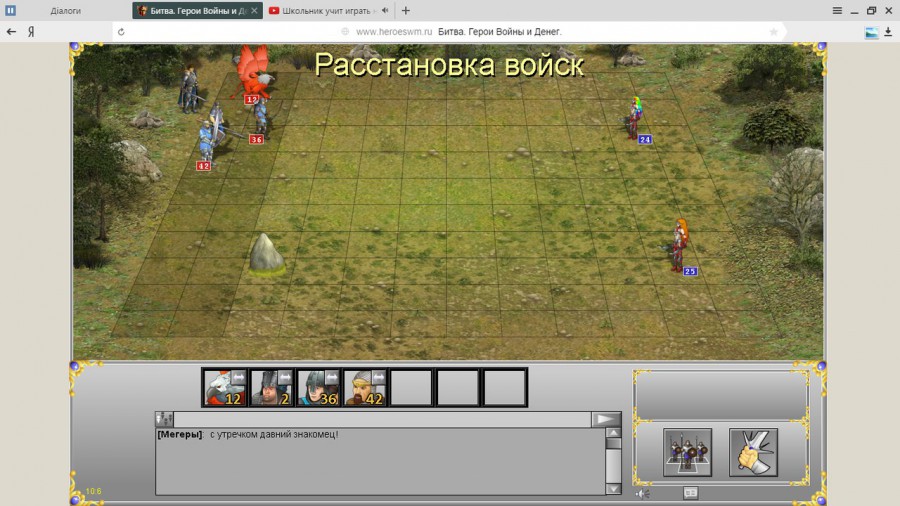This screenshot has height=506, width=900.
Task: Click the [Мегеры] sender name in chat
Action: click(180, 434)
